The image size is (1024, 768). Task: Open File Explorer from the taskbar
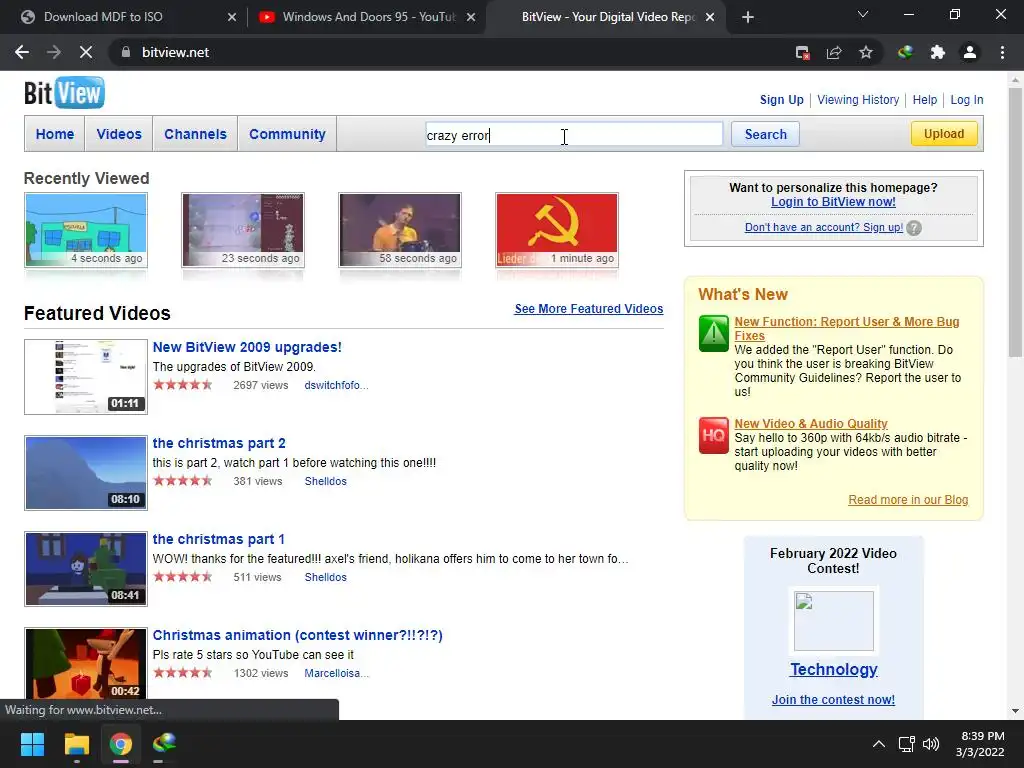click(76, 743)
